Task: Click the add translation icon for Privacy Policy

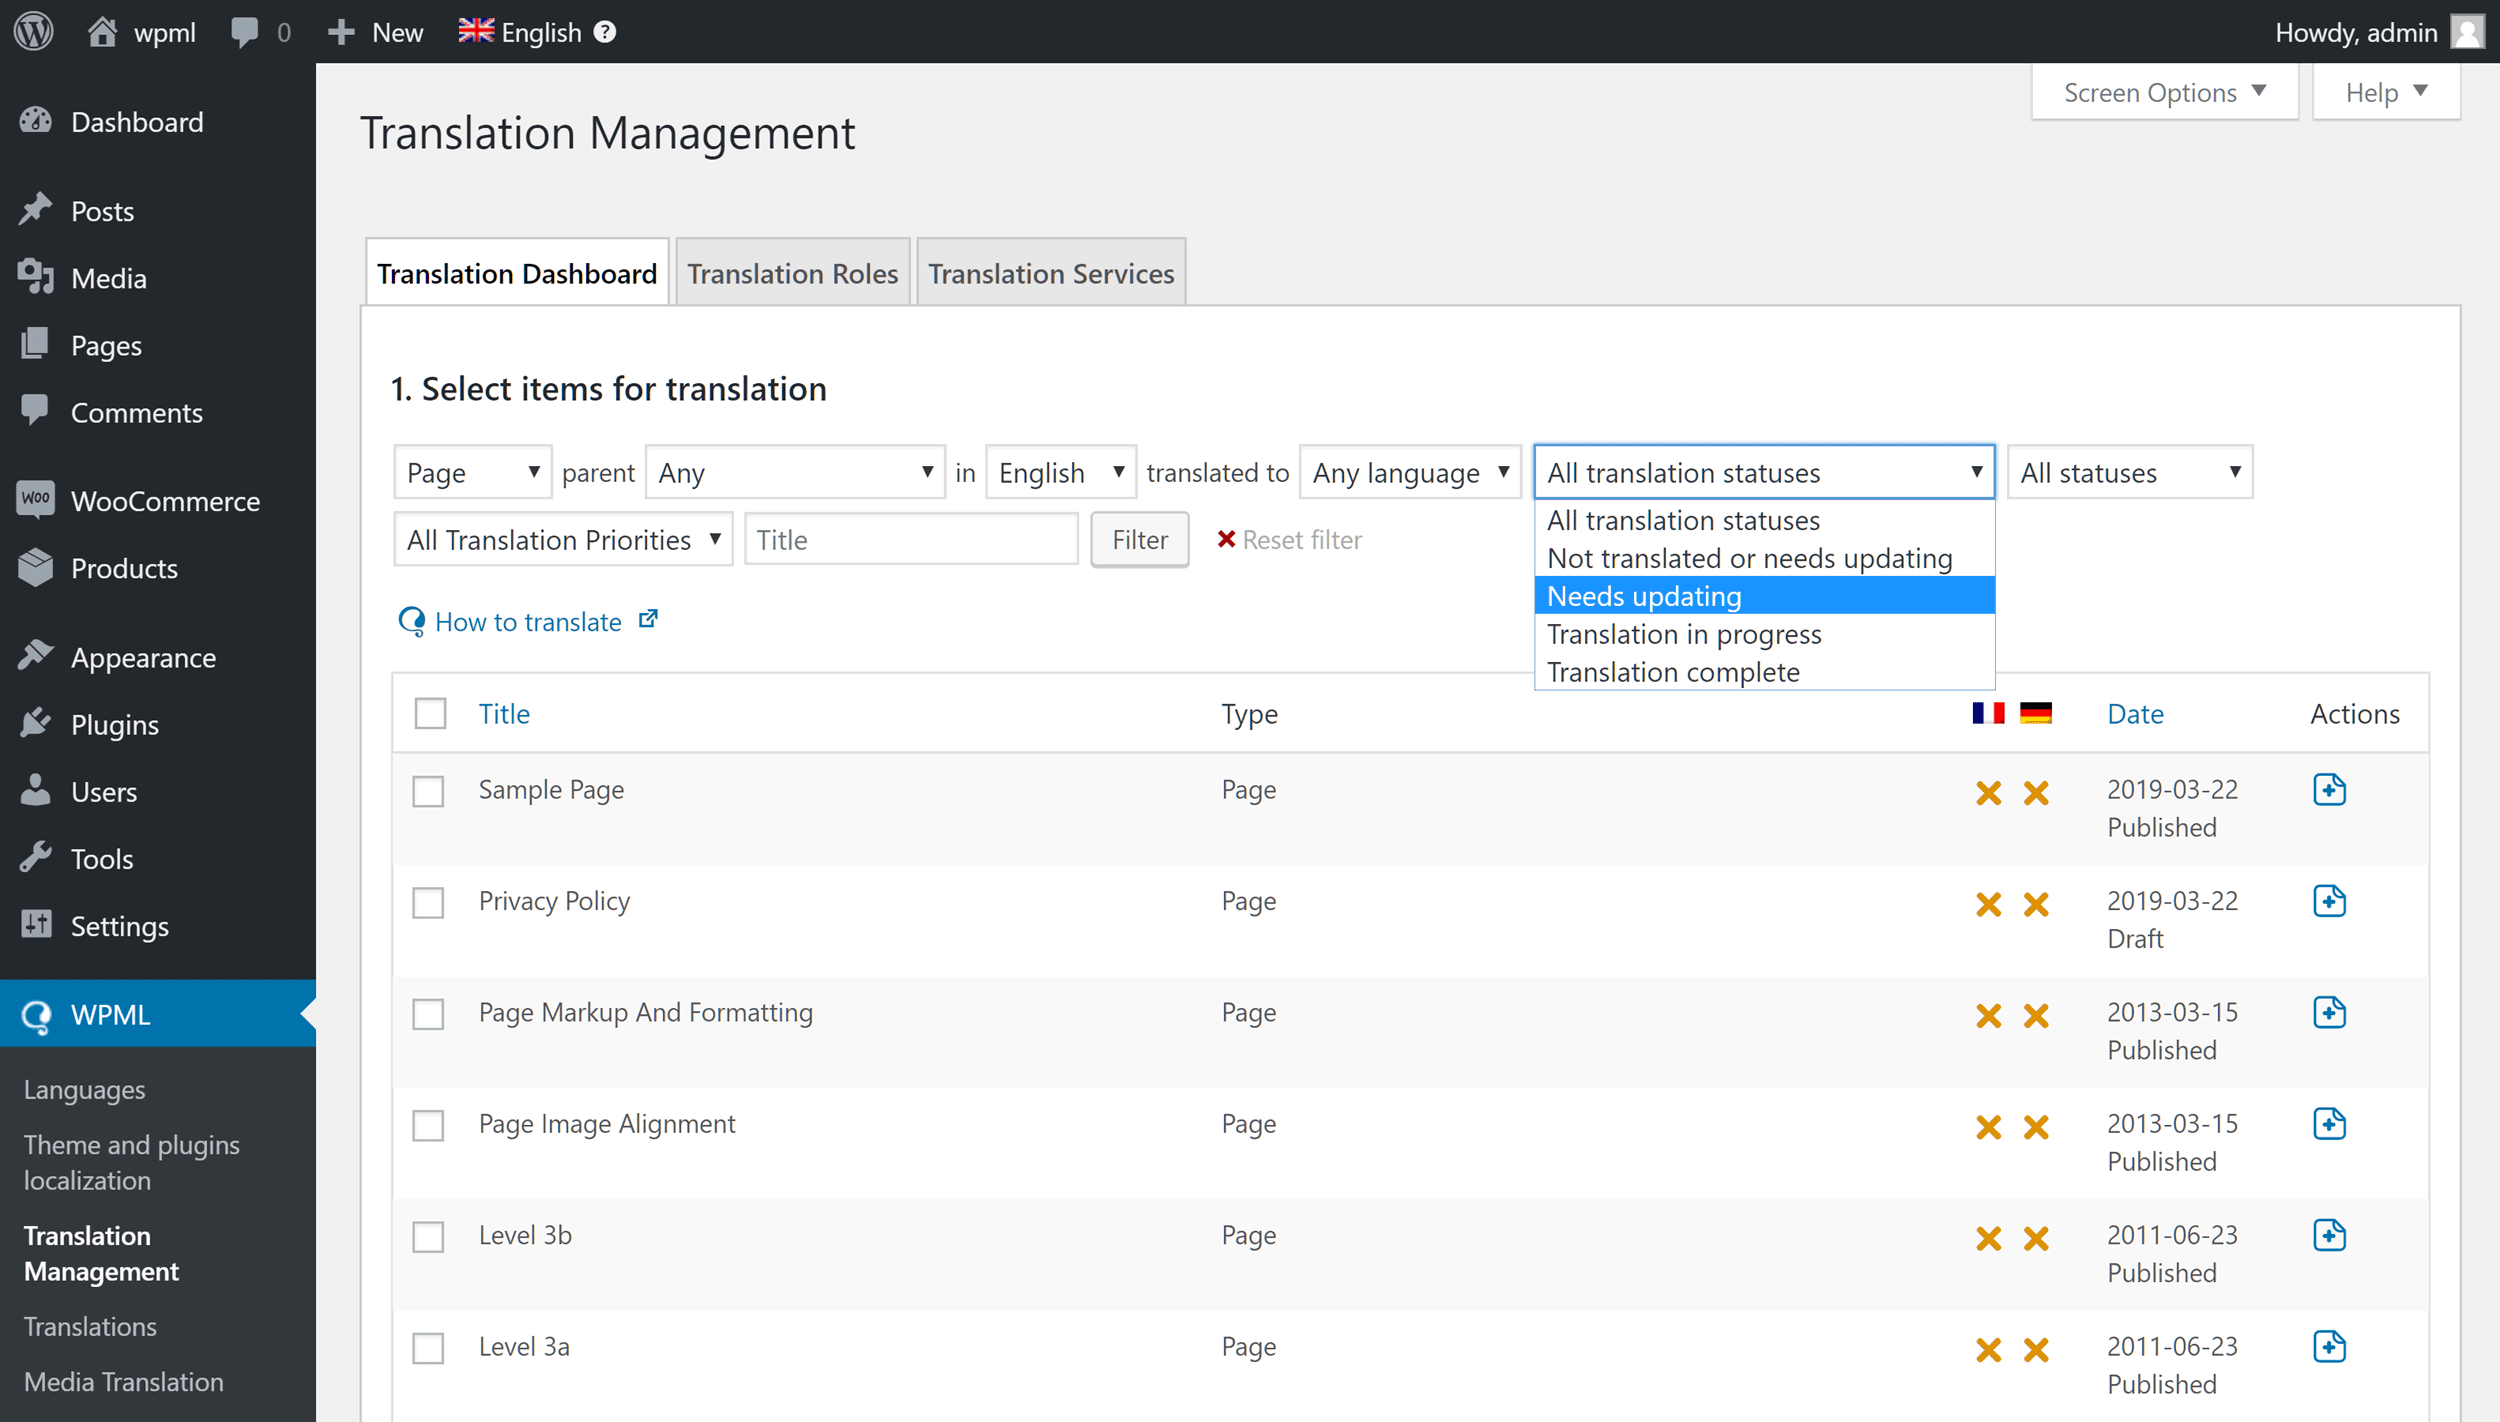Action: [x=2330, y=900]
